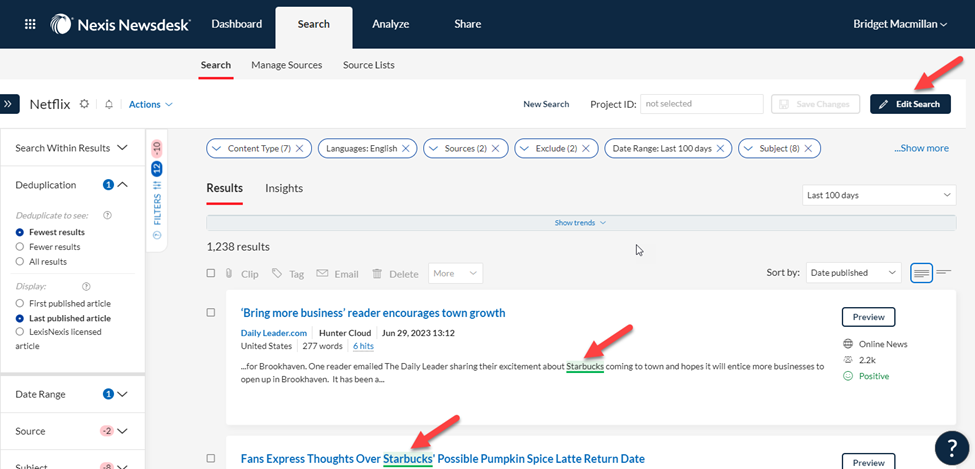Open the Analyze tab

coord(390,24)
